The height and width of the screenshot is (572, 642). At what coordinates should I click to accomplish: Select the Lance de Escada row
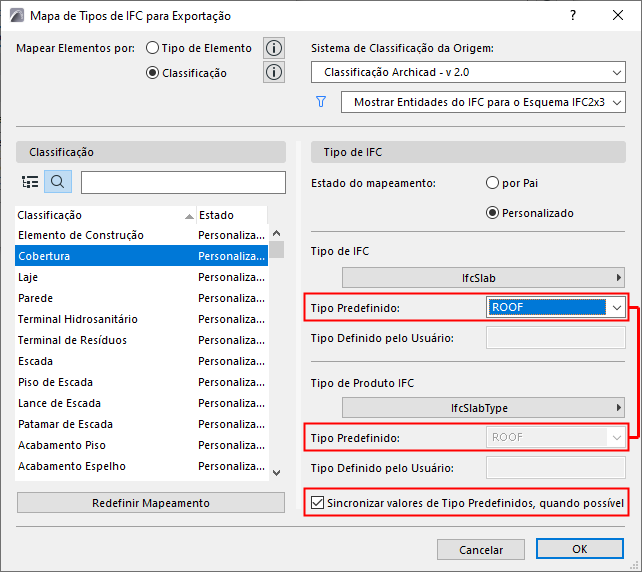click(x=142, y=403)
